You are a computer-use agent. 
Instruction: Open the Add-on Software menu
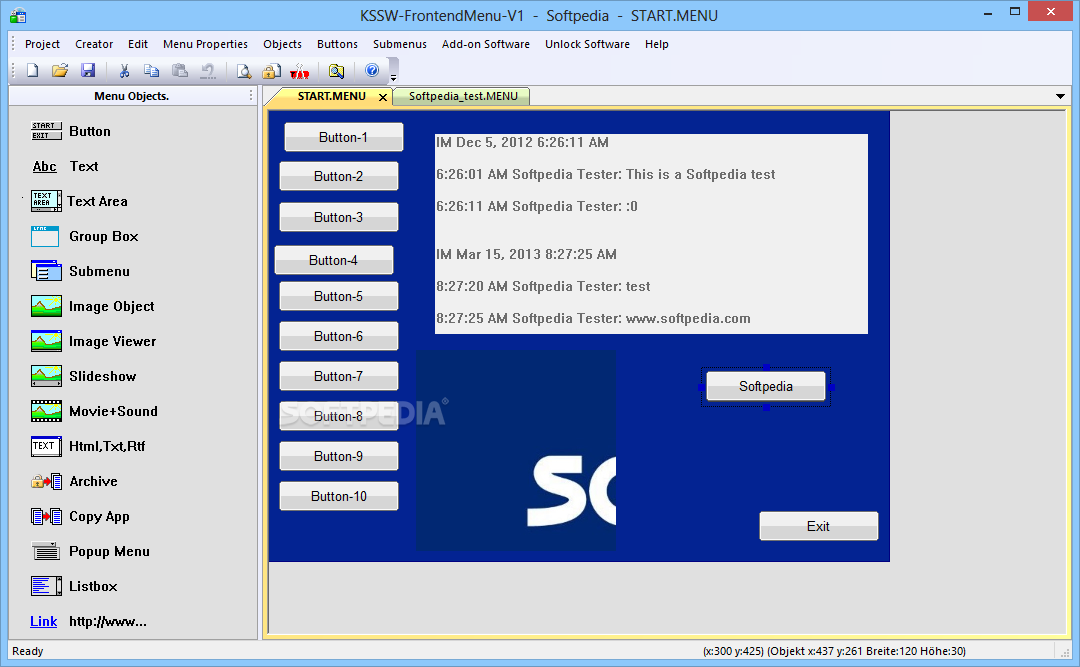click(x=486, y=44)
